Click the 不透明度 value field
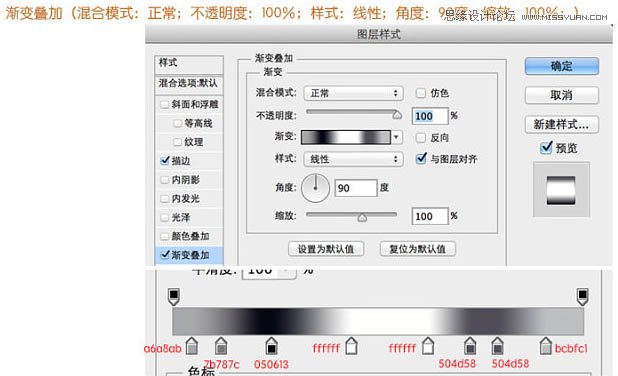618x376 pixels. point(430,116)
